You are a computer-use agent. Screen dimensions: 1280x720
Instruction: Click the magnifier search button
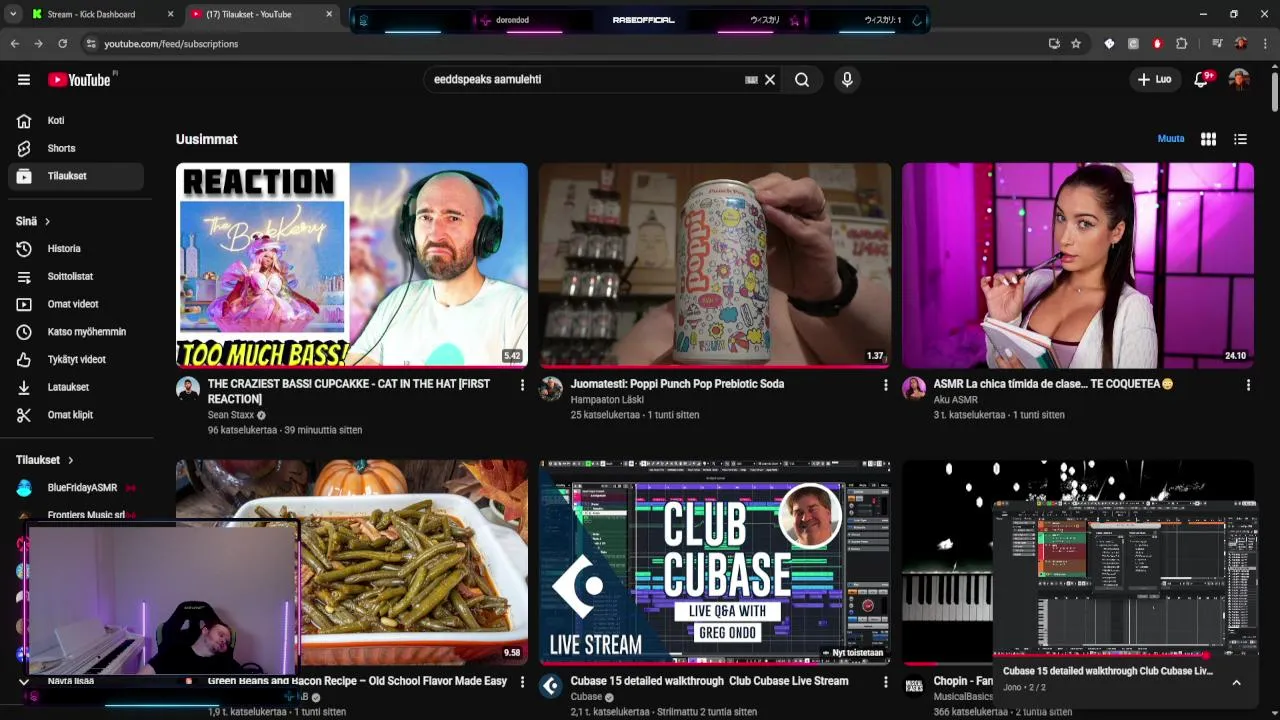[x=802, y=79]
